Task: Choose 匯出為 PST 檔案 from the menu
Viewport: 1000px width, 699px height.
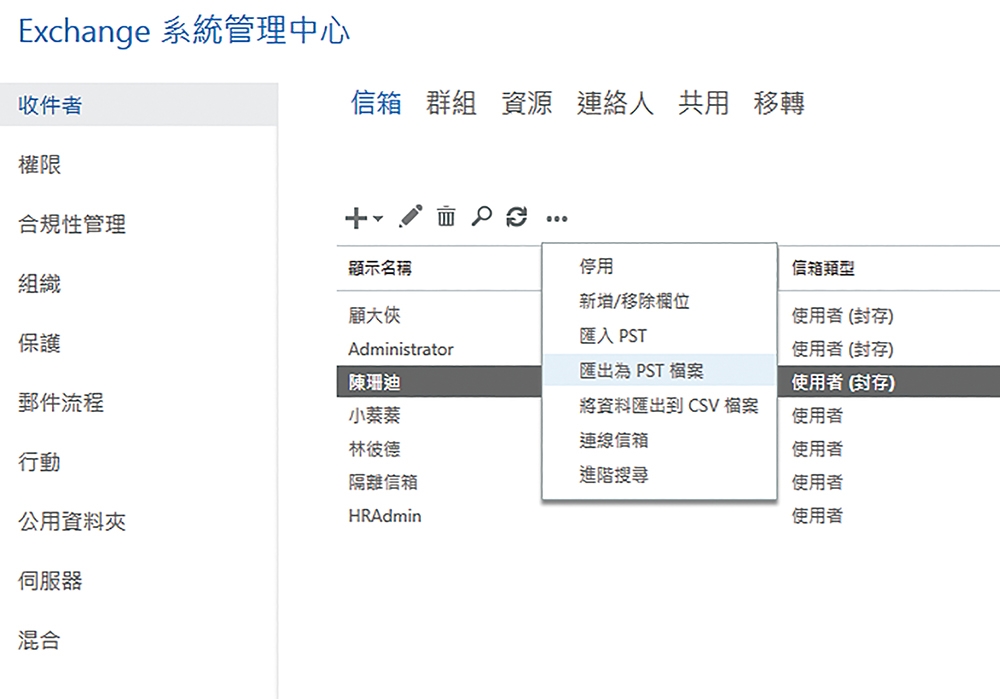Action: [659, 371]
